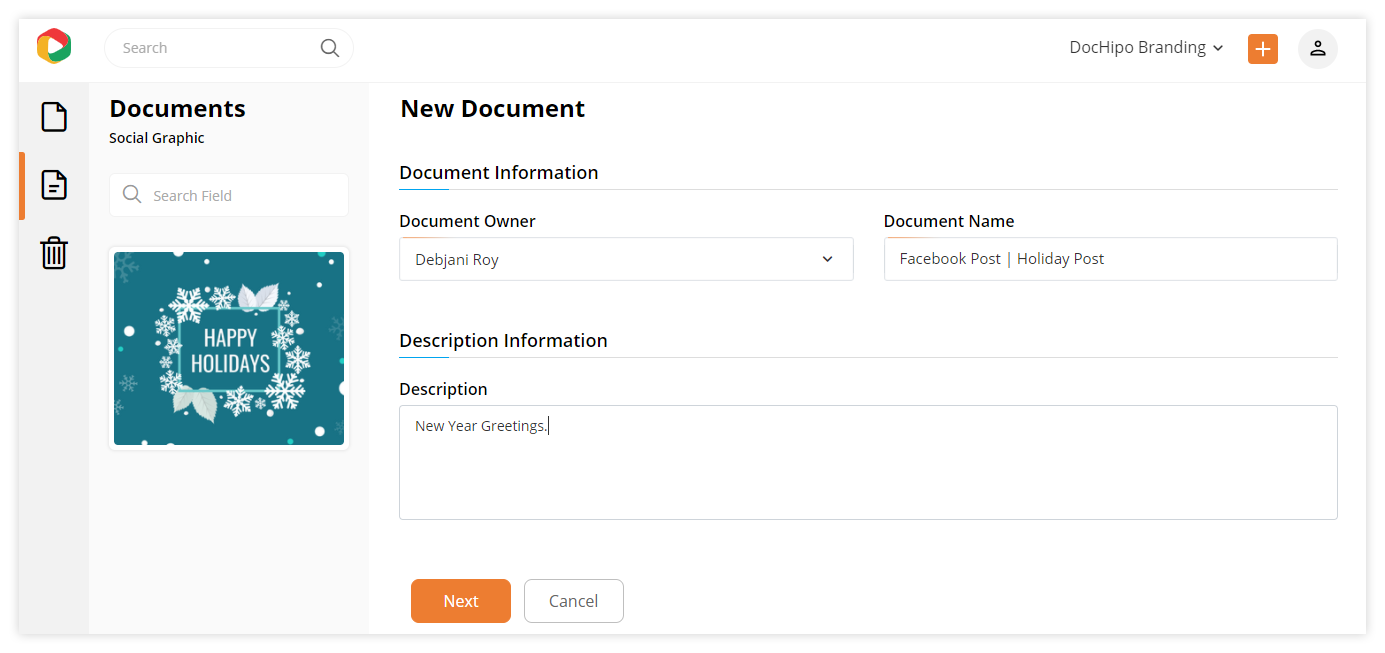Image resolution: width=1385 pixels, height=653 pixels.
Task: Click the Description Information section heading
Action: (503, 340)
